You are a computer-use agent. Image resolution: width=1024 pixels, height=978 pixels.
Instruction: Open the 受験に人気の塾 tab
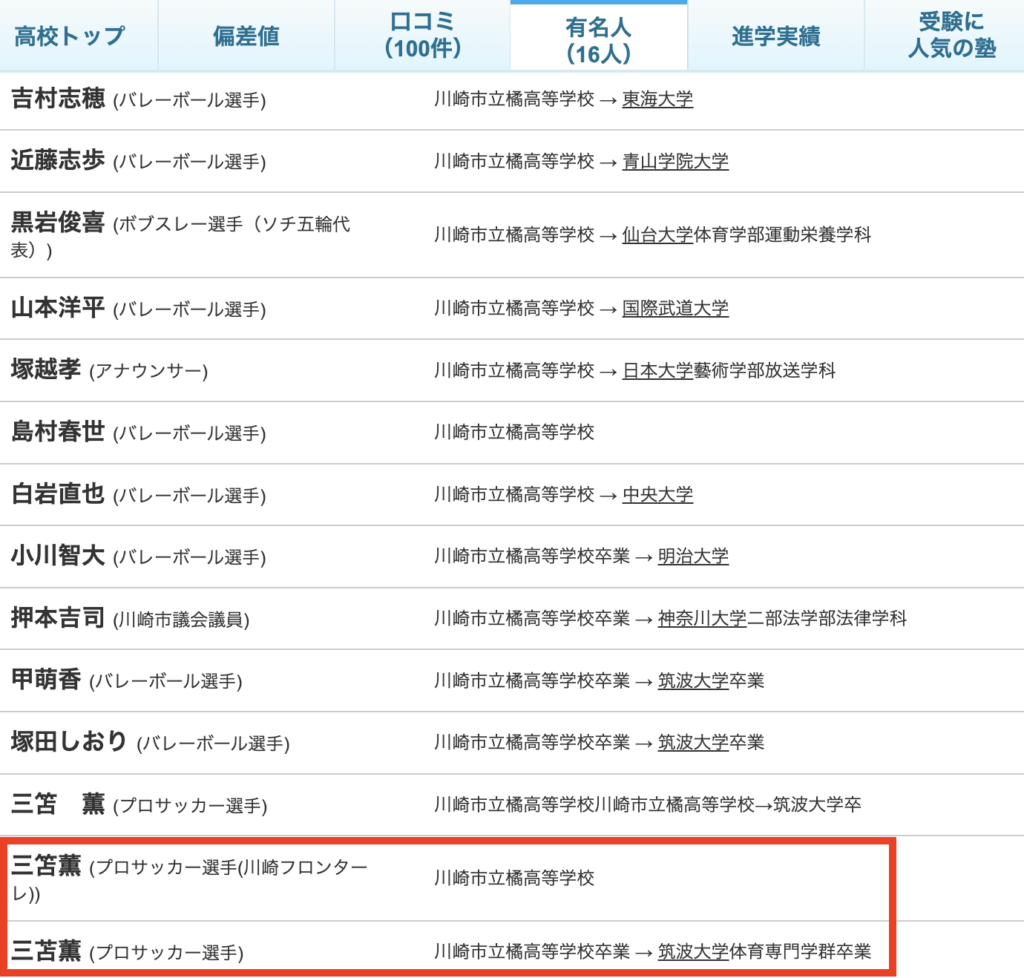pos(951,36)
